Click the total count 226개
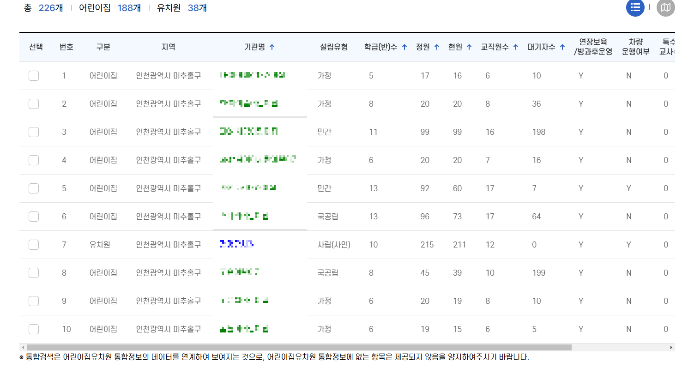The height and width of the screenshot is (368, 700). 50,8
